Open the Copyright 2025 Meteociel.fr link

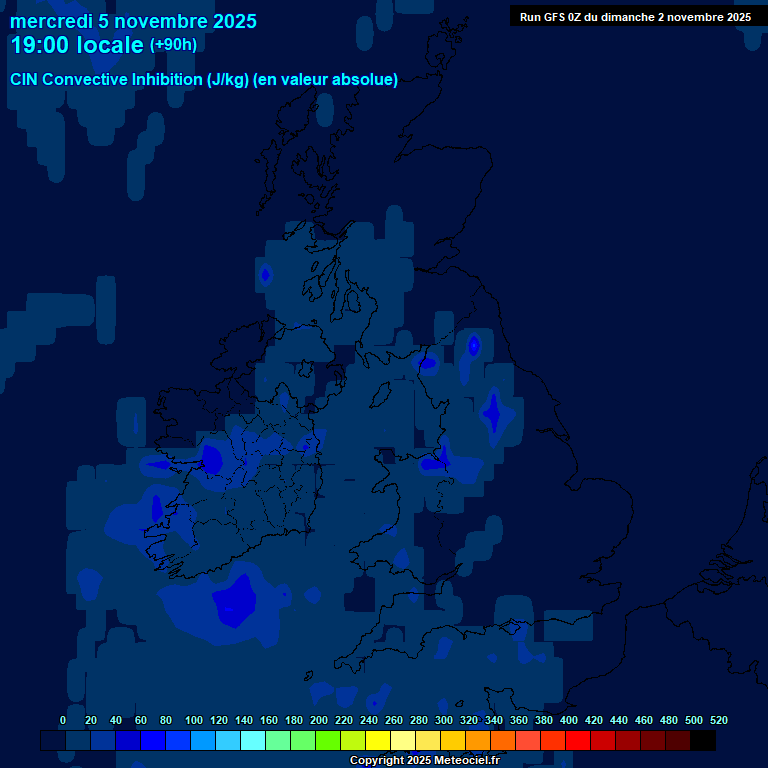click(424, 761)
